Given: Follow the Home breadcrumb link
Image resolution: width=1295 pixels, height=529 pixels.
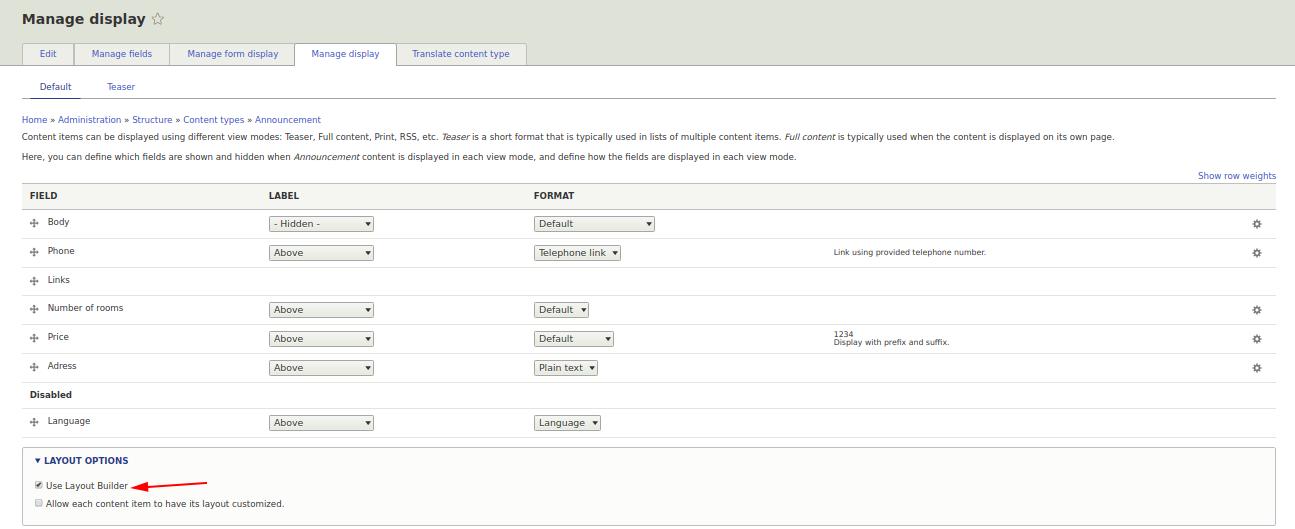Looking at the screenshot, I should coord(35,120).
